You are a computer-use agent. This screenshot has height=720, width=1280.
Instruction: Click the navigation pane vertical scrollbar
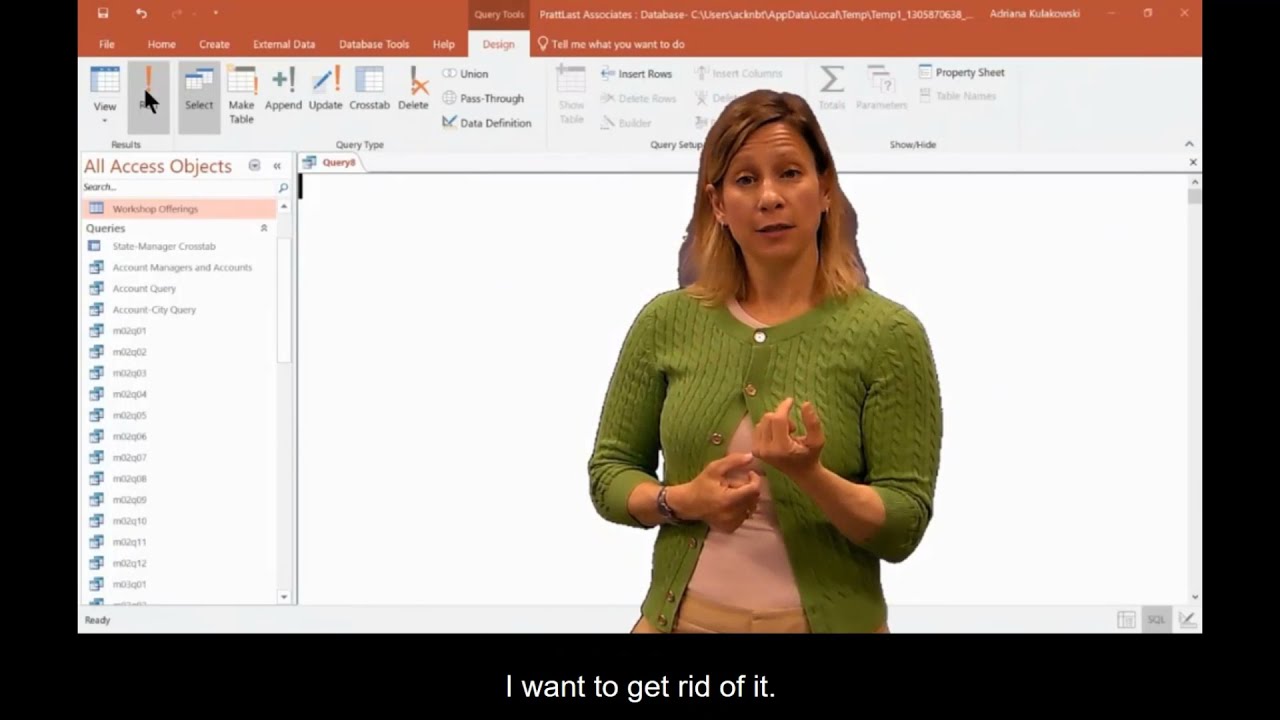pyautogui.click(x=284, y=300)
